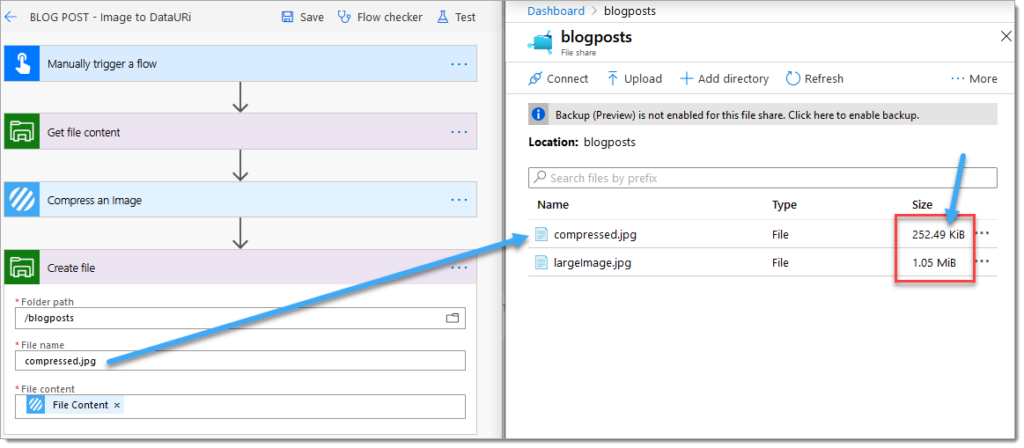Click the Refresh icon in file share toolbar
The width and height of the screenshot is (1024, 448).
click(x=793, y=79)
